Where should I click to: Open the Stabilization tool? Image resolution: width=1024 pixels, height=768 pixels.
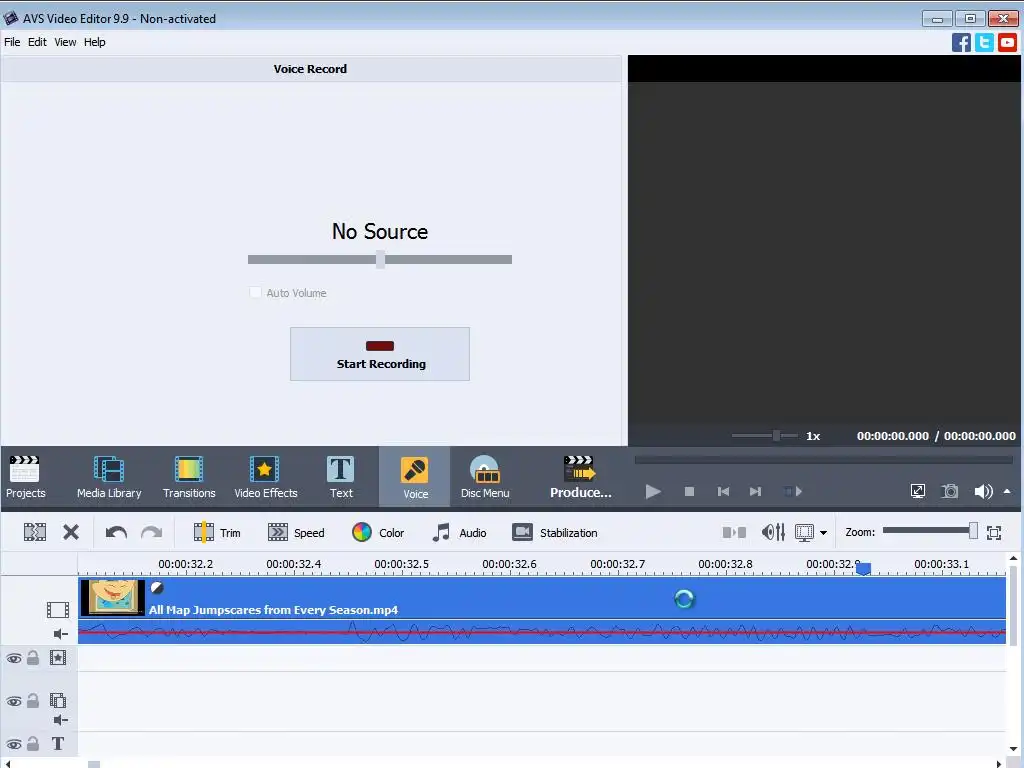[554, 532]
